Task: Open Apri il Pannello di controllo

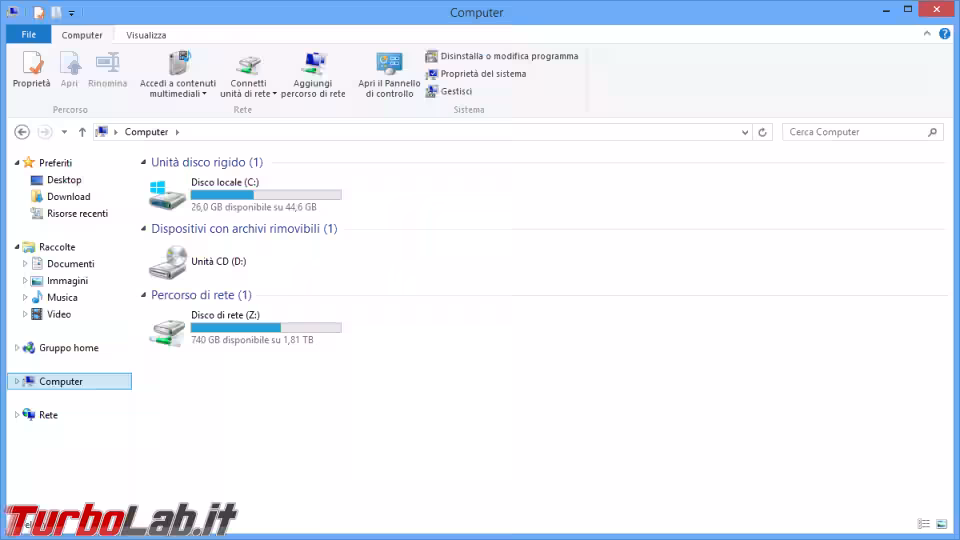Action: (x=389, y=75)
